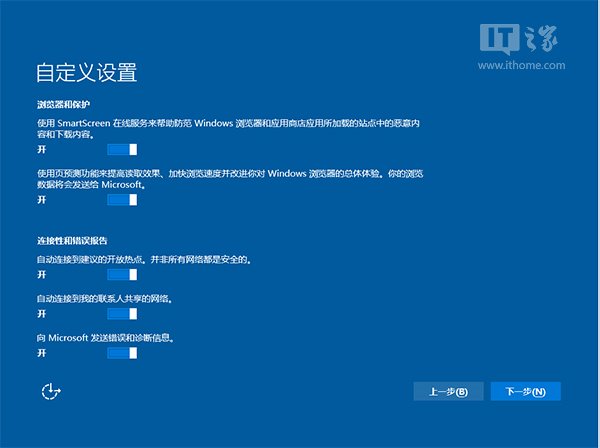Click the 开 label beside the SmartScreen toggle

[x=42, y=148]
